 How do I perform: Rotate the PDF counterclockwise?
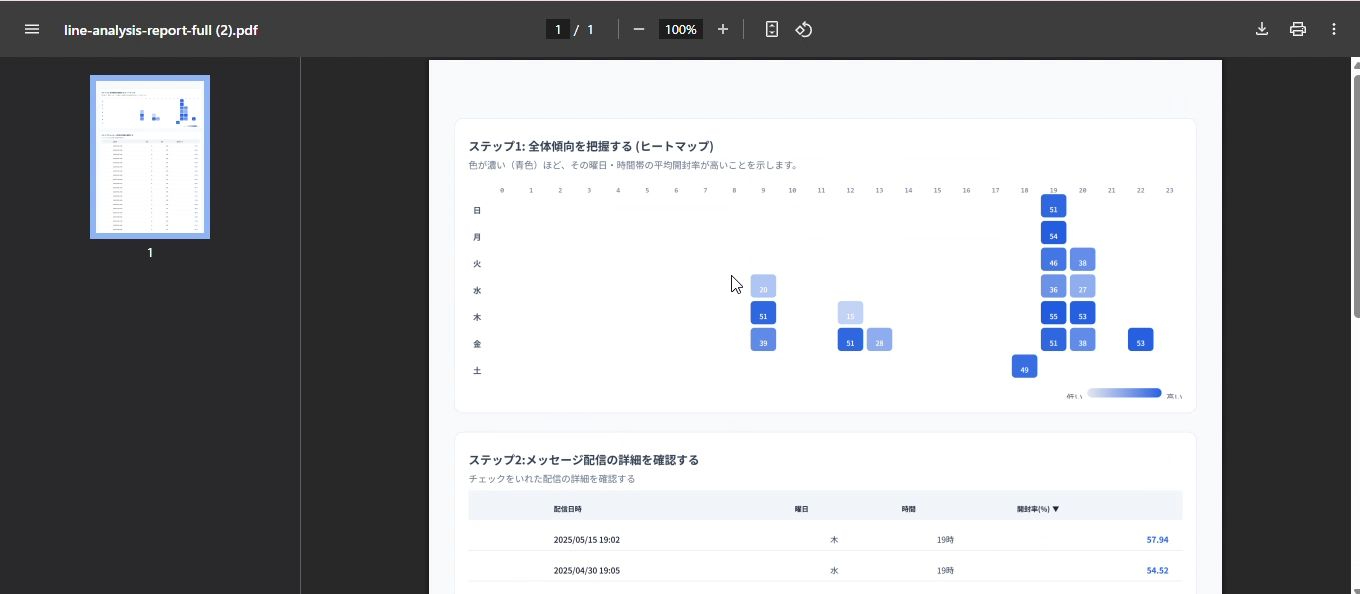coord(803,29)
